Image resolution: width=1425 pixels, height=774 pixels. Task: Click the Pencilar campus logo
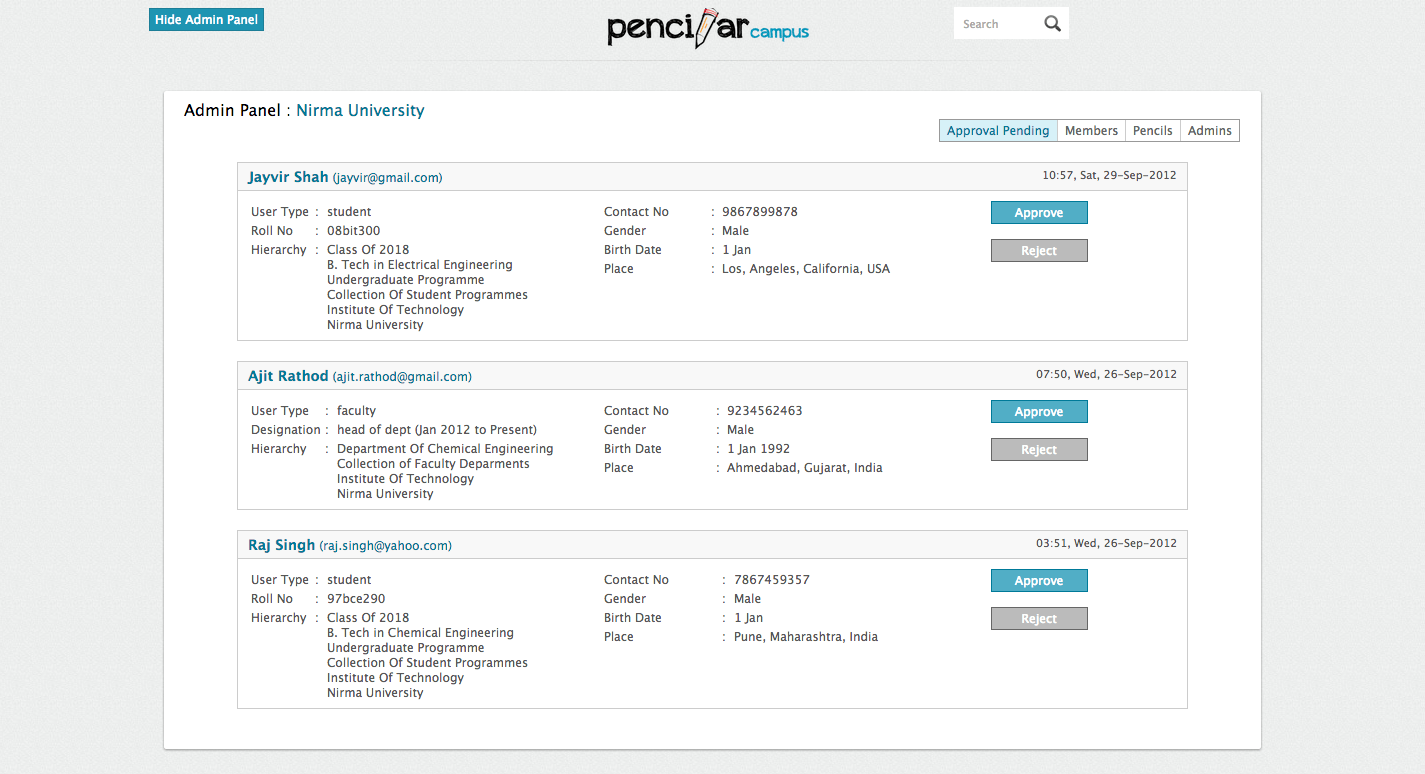coord(708,28)
